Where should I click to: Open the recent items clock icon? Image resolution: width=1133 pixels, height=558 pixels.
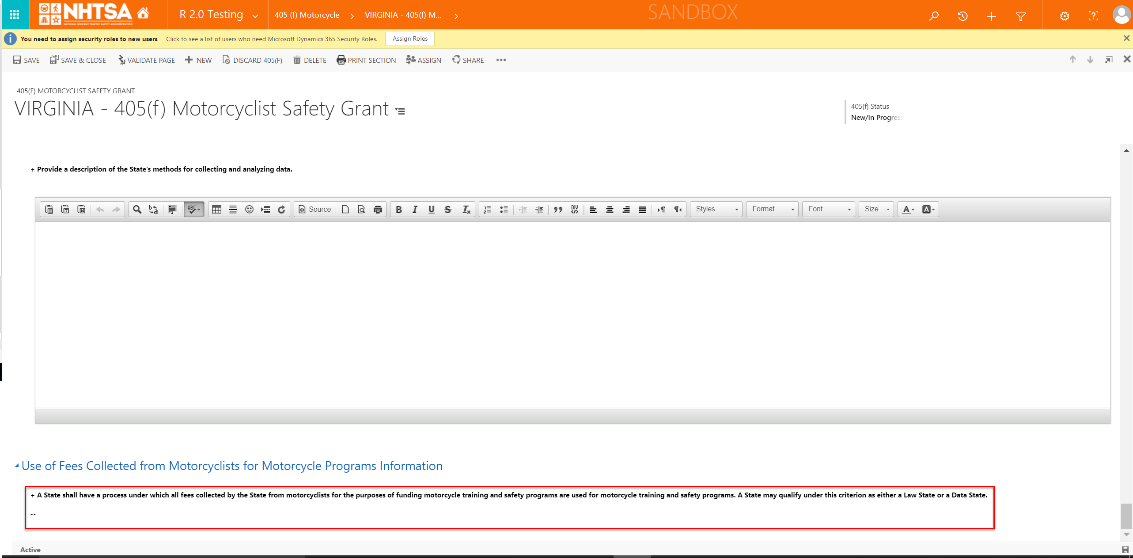click(963, 16)
